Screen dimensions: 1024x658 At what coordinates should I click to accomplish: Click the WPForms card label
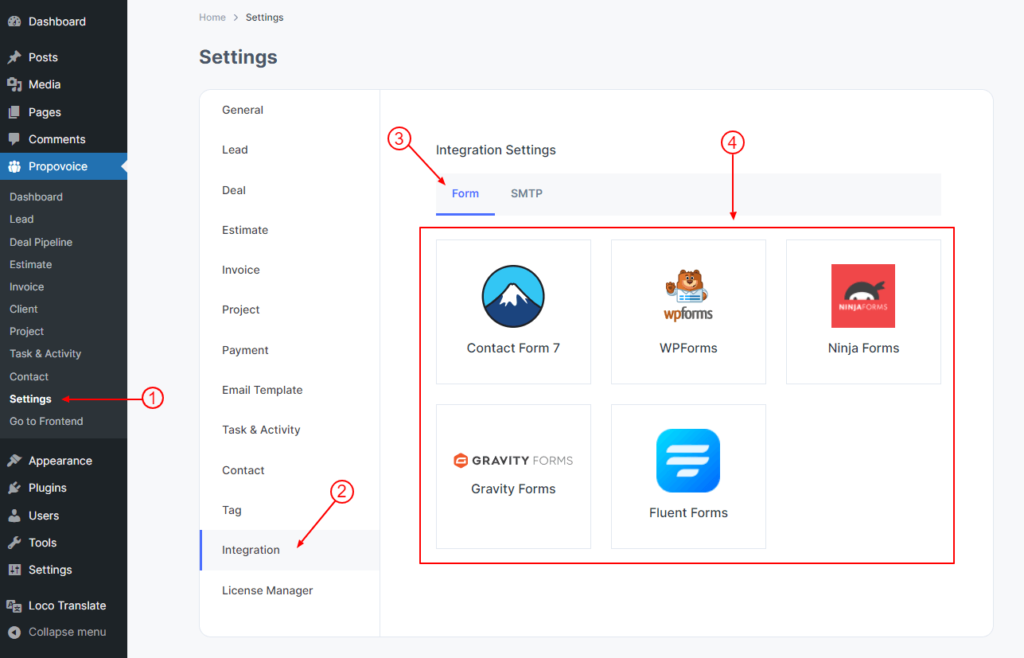pyautogui.click(x=688, y=348)
